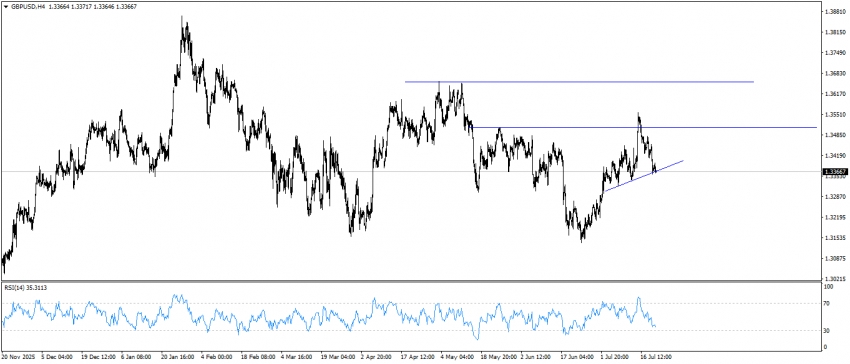Screen dimensions: 850x364
Task: Click the blue RSI line in indicator window
Action: point(325,317)
